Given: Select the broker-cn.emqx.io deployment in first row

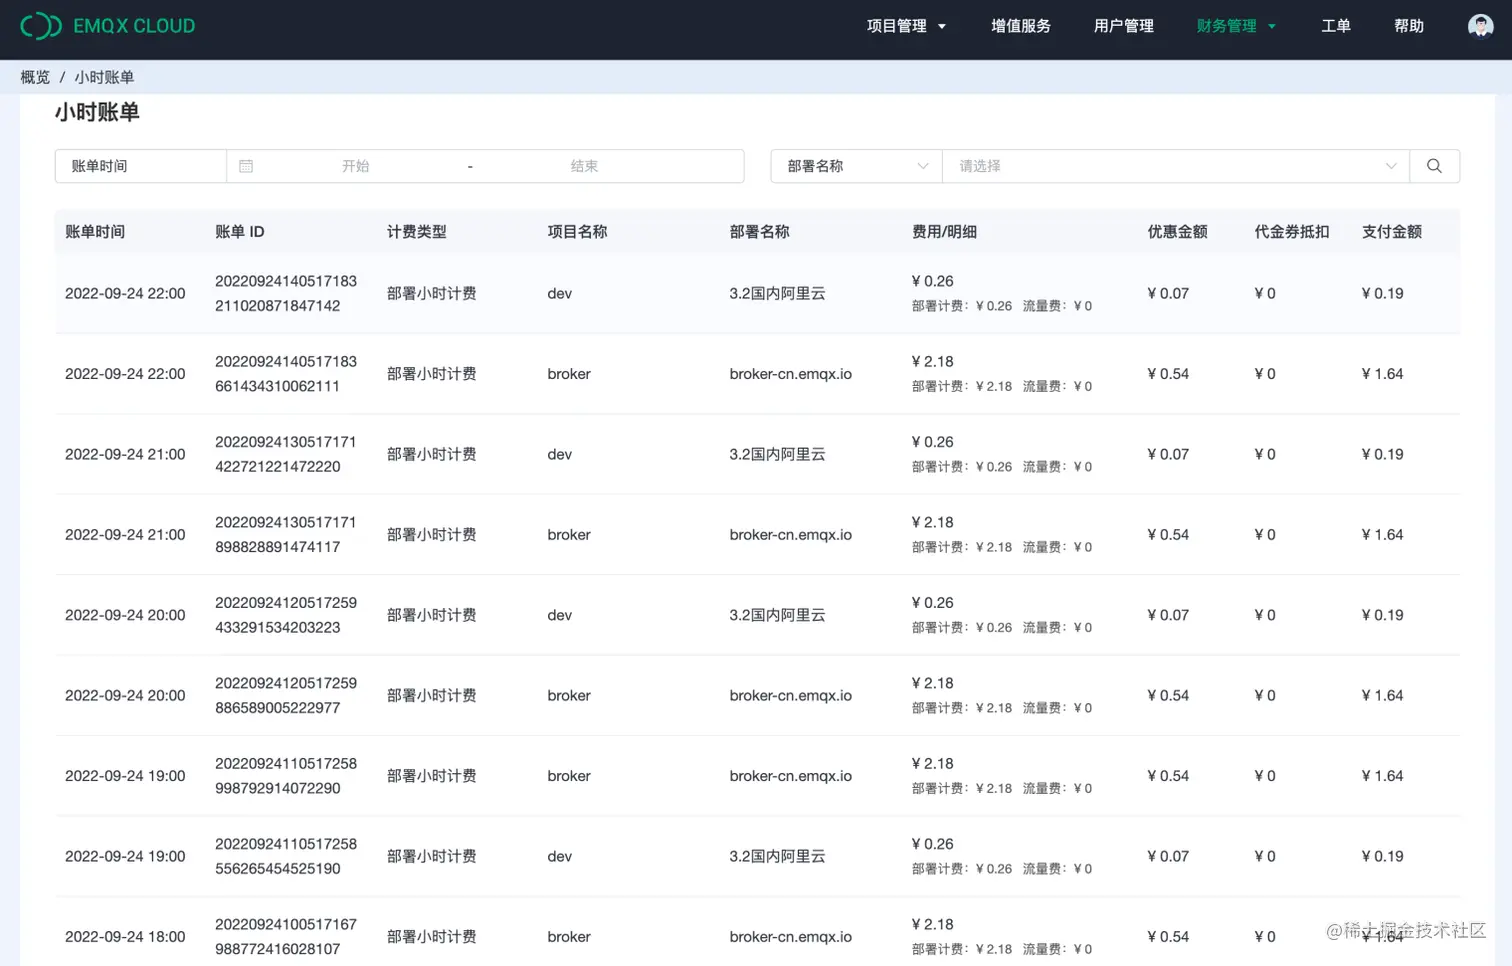Looking at the screenshot, I should pyautogui.click(x=791, y=373).
